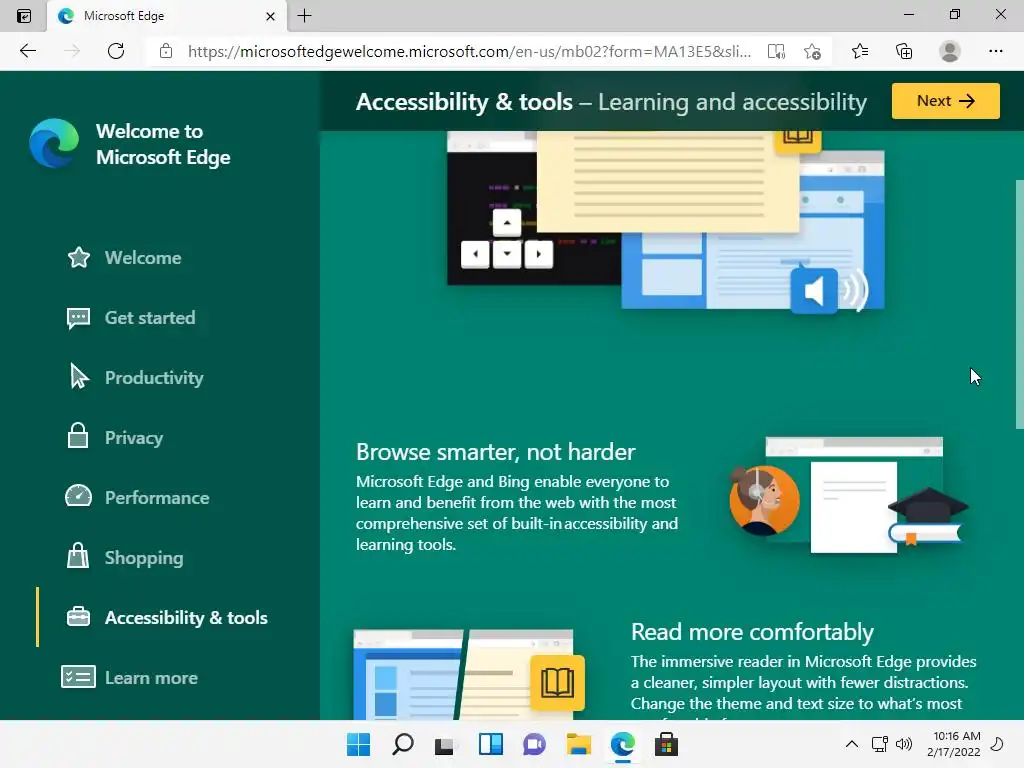Image resolution: width=1024 pixels, height=768 pixels.
Task: Click the Learn more checklist icon
Action: pos(78,677)
